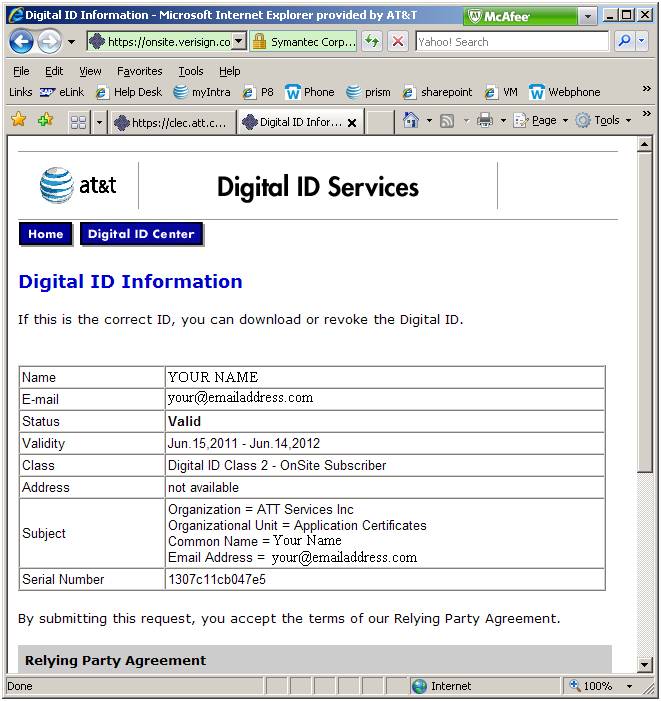Click the onsite.verisign address bar
This screenshot has height=701, width=661.
click(160, 42)
